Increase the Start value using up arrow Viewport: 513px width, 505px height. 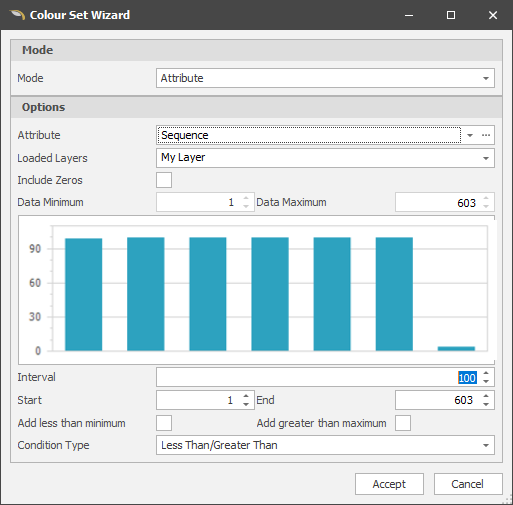(246, 396)
